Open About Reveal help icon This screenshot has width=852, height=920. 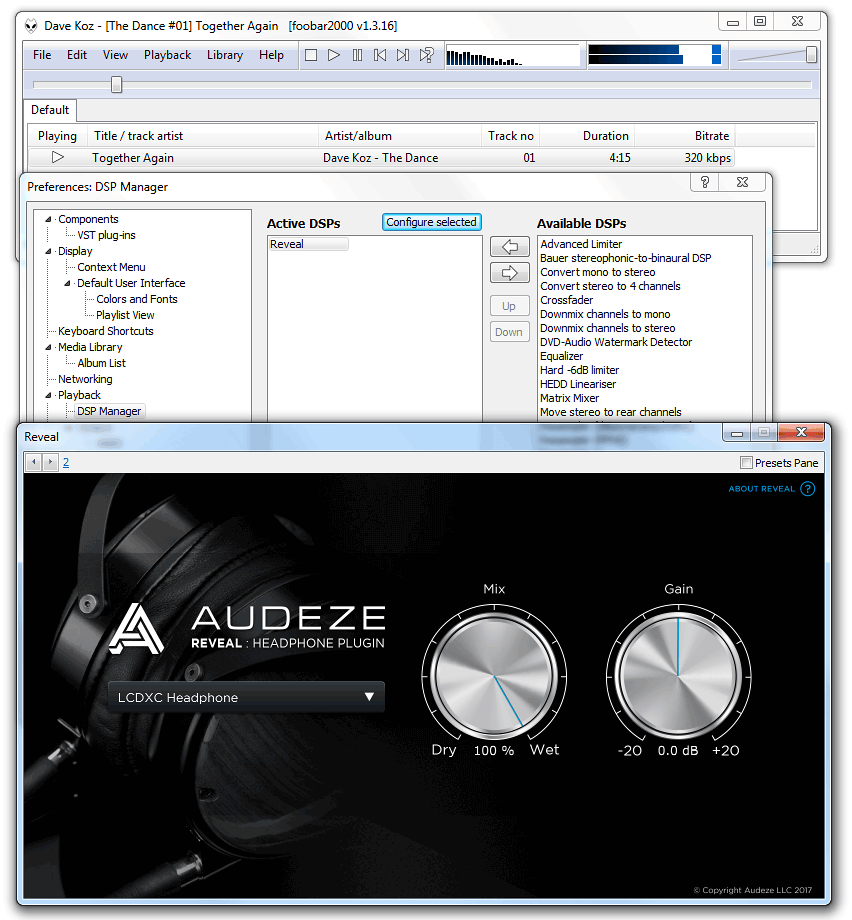(x=807, y=489)
